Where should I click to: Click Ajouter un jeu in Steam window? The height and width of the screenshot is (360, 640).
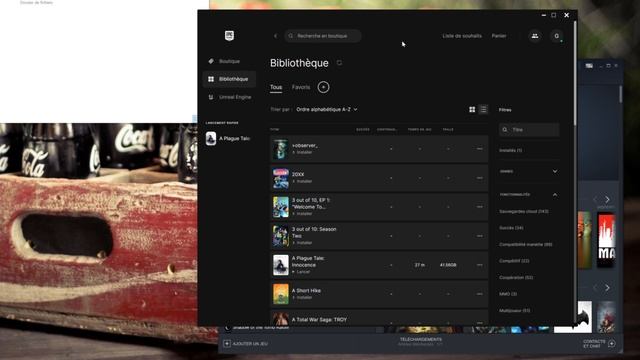(246, 344)
